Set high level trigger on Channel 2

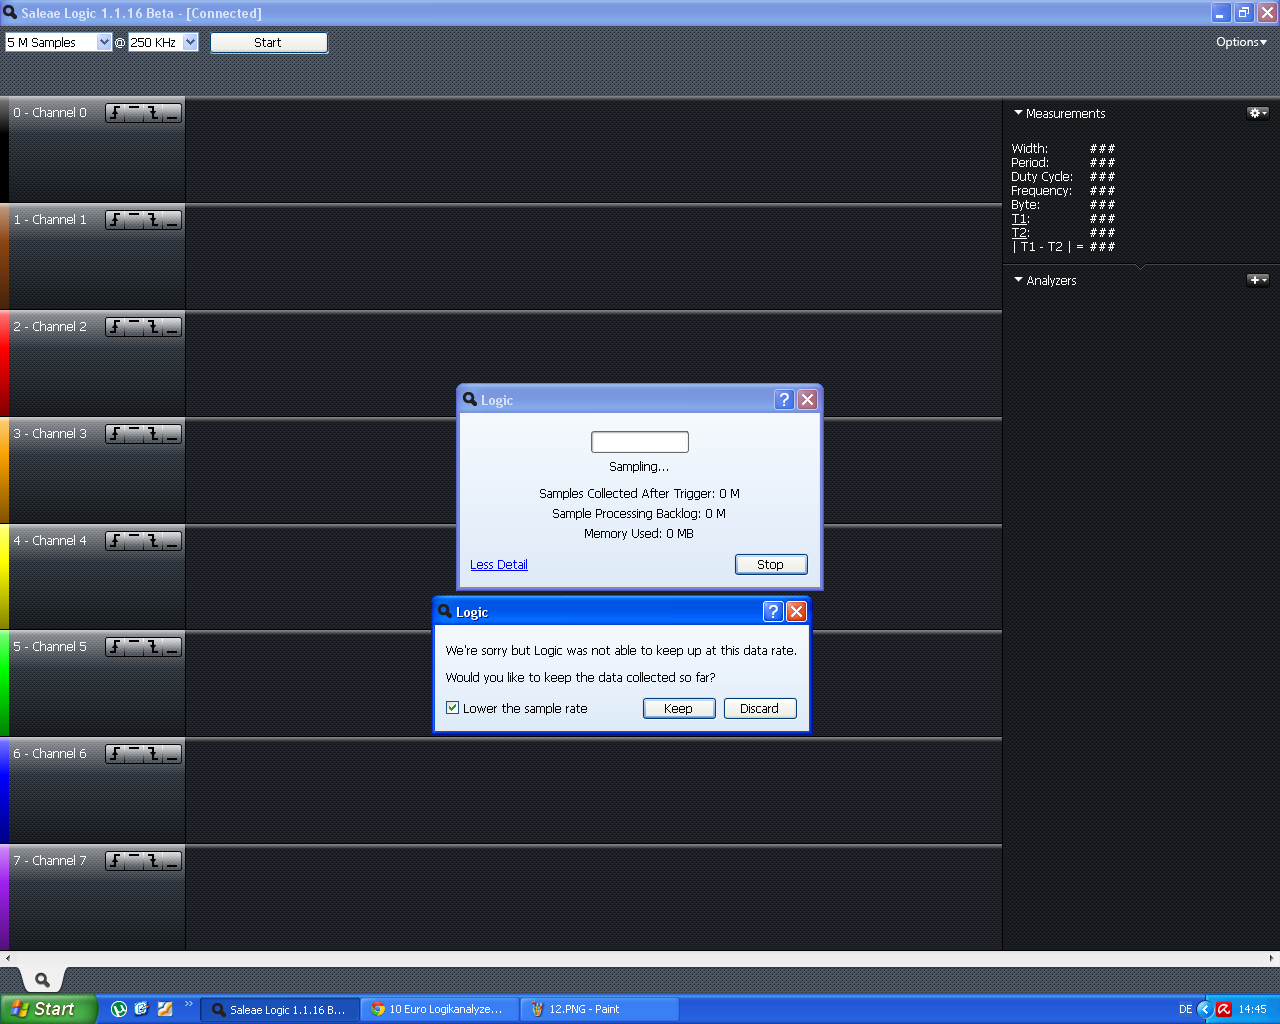tap(134, 327)
